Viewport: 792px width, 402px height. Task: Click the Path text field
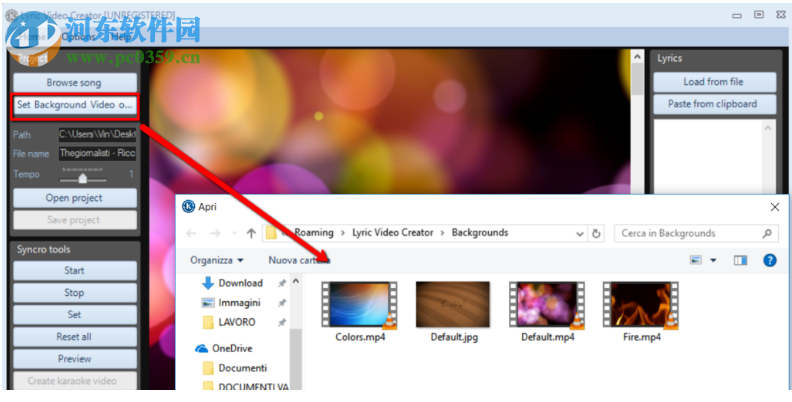tap(97, 134)
